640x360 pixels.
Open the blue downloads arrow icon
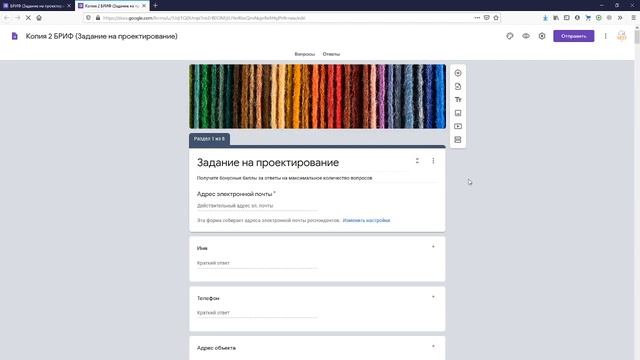click(545, 18)
